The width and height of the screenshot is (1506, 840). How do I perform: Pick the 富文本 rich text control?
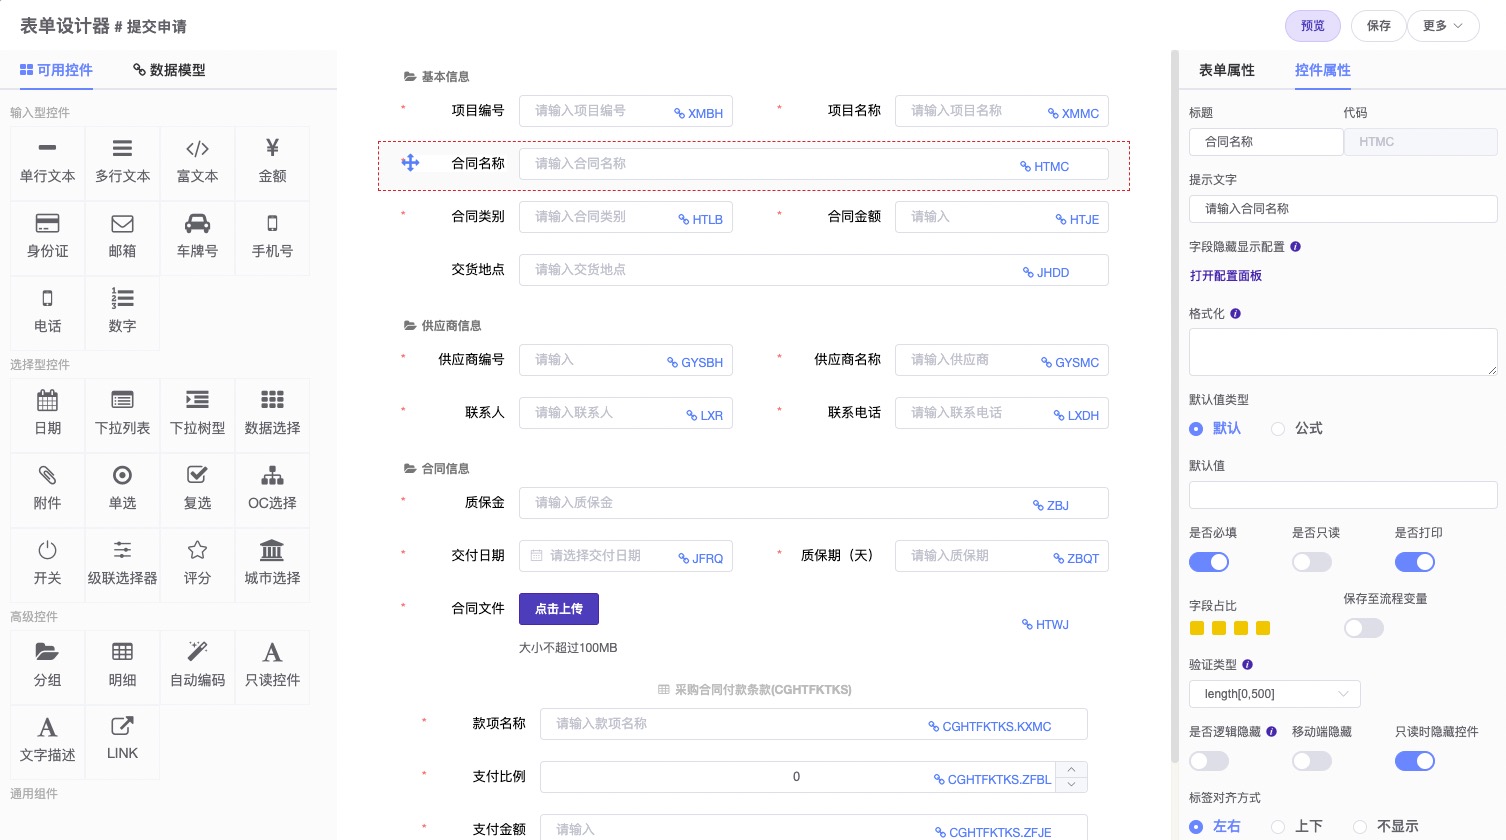[x=197, y=162]
